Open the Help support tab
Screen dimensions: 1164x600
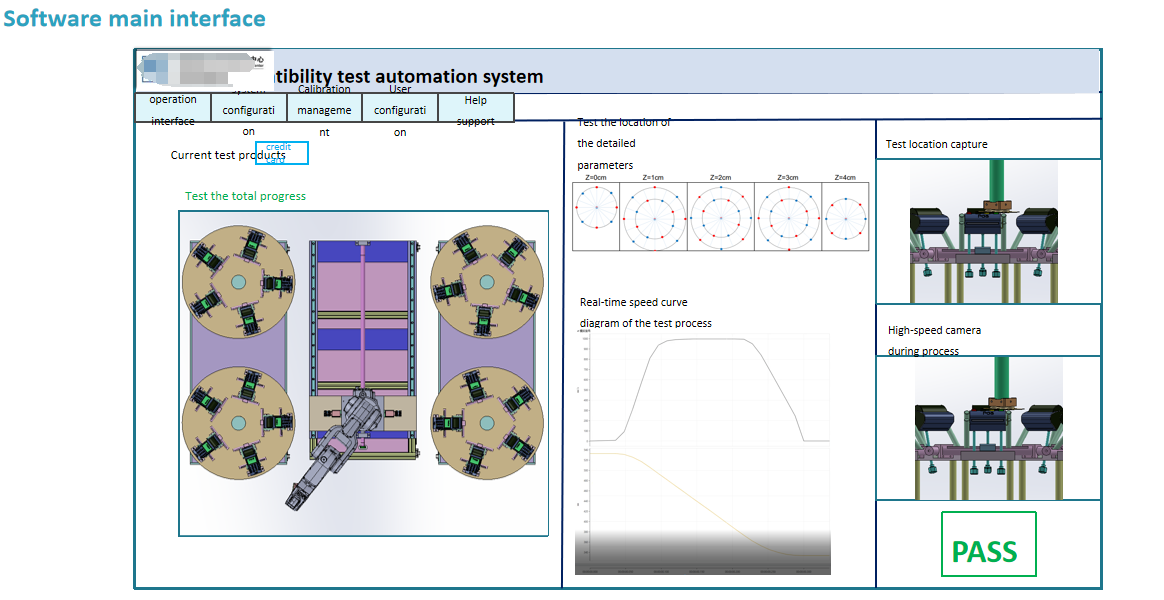(x=476, y=108)
